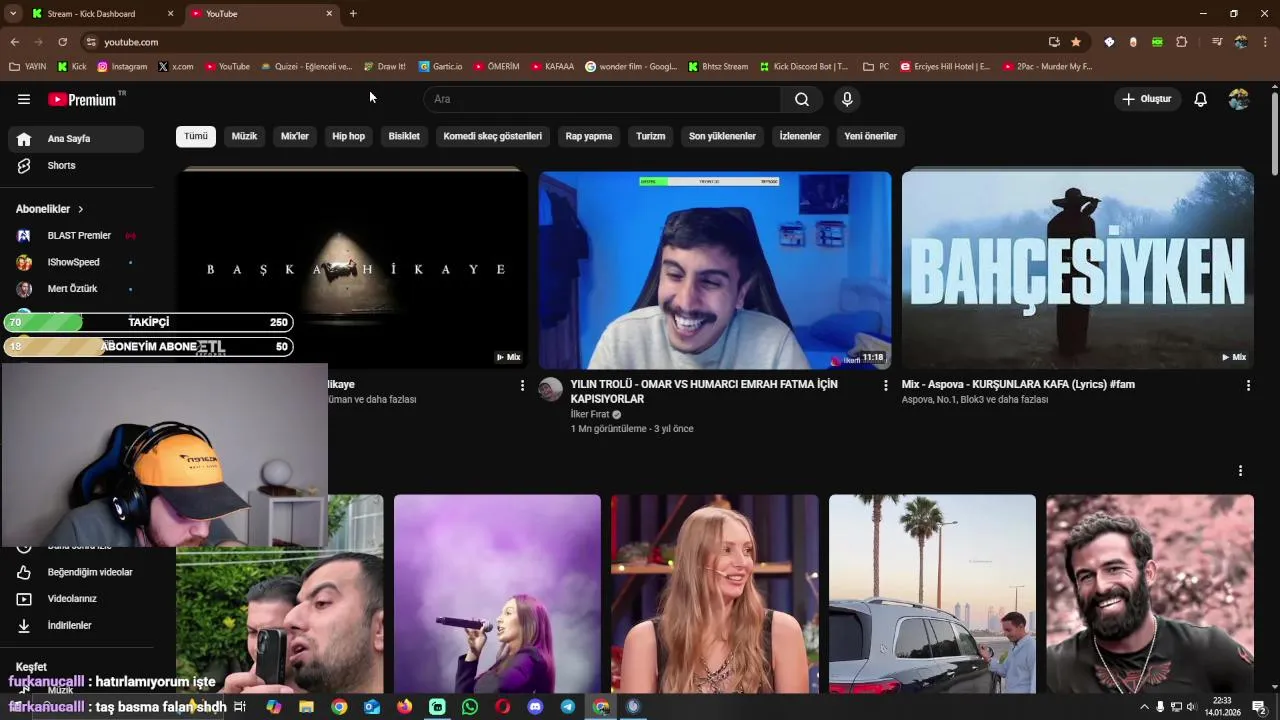
Task: Go to Ana Sayfa in sidebar
Action: 76,139
